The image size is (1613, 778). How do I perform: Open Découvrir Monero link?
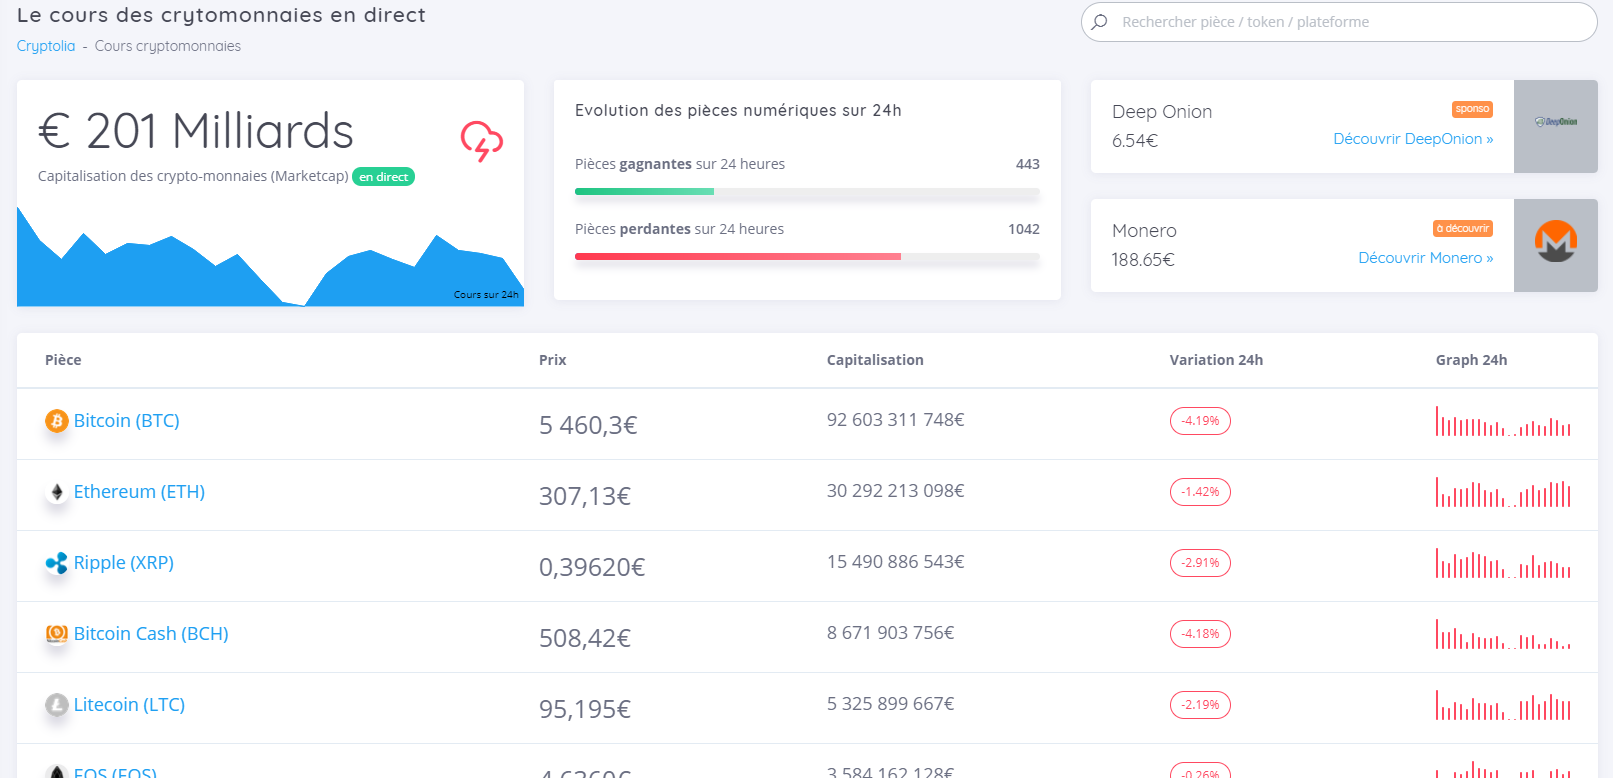[1425, 258]
